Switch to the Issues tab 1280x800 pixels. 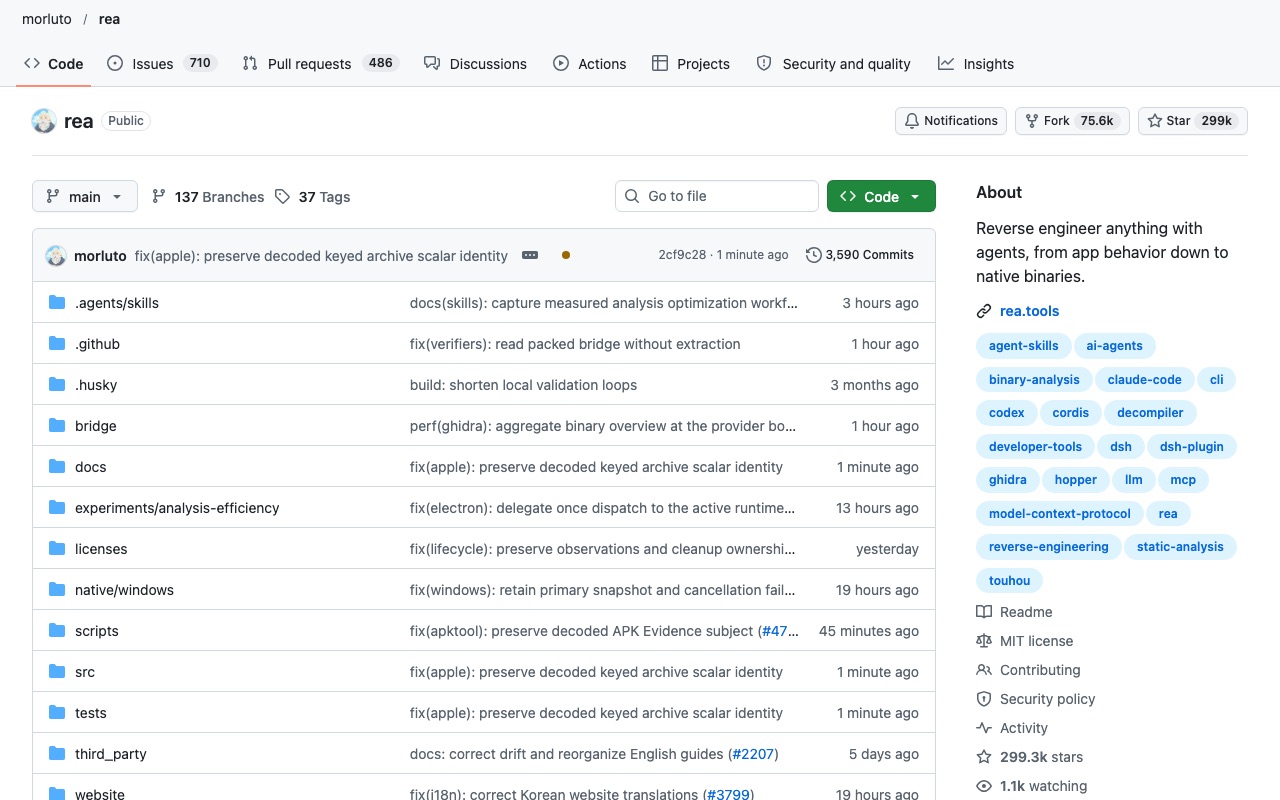pyautogui.click(x=161, y=63)
